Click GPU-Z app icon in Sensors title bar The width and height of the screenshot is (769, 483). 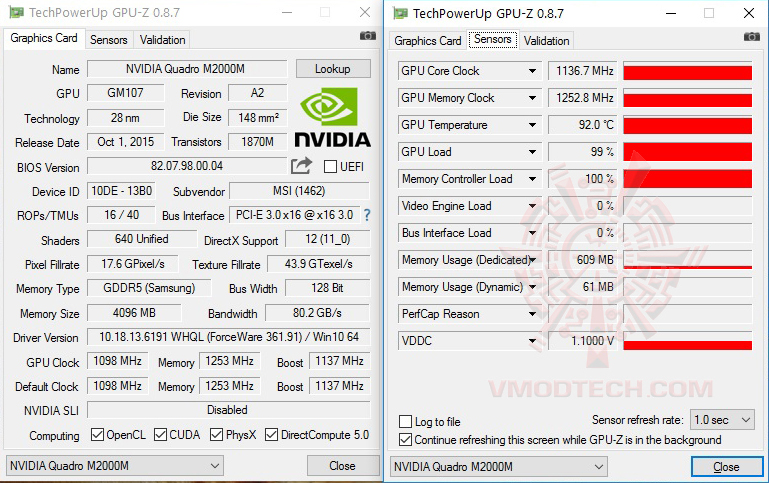click(x=399, y=13)
